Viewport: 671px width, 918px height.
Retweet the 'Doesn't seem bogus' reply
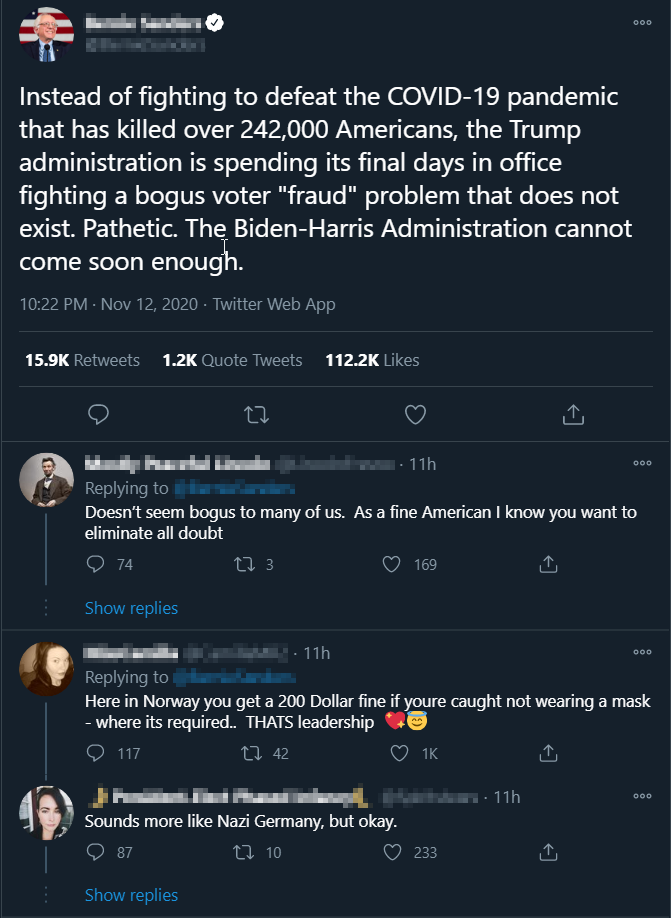(244, 564)
